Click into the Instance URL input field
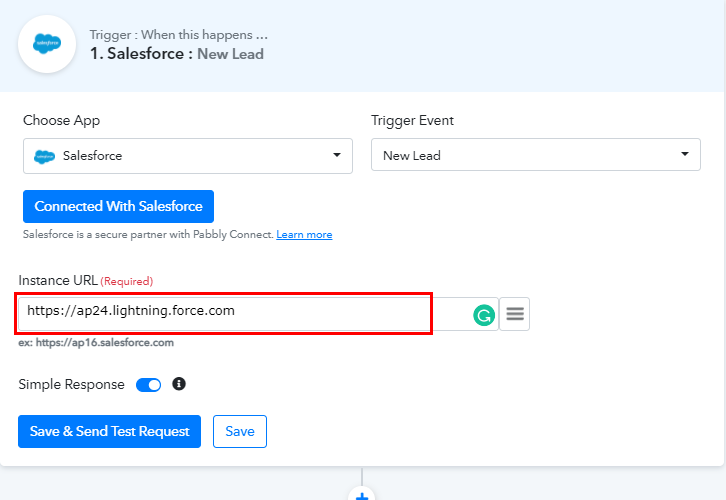 click(258, 314)
